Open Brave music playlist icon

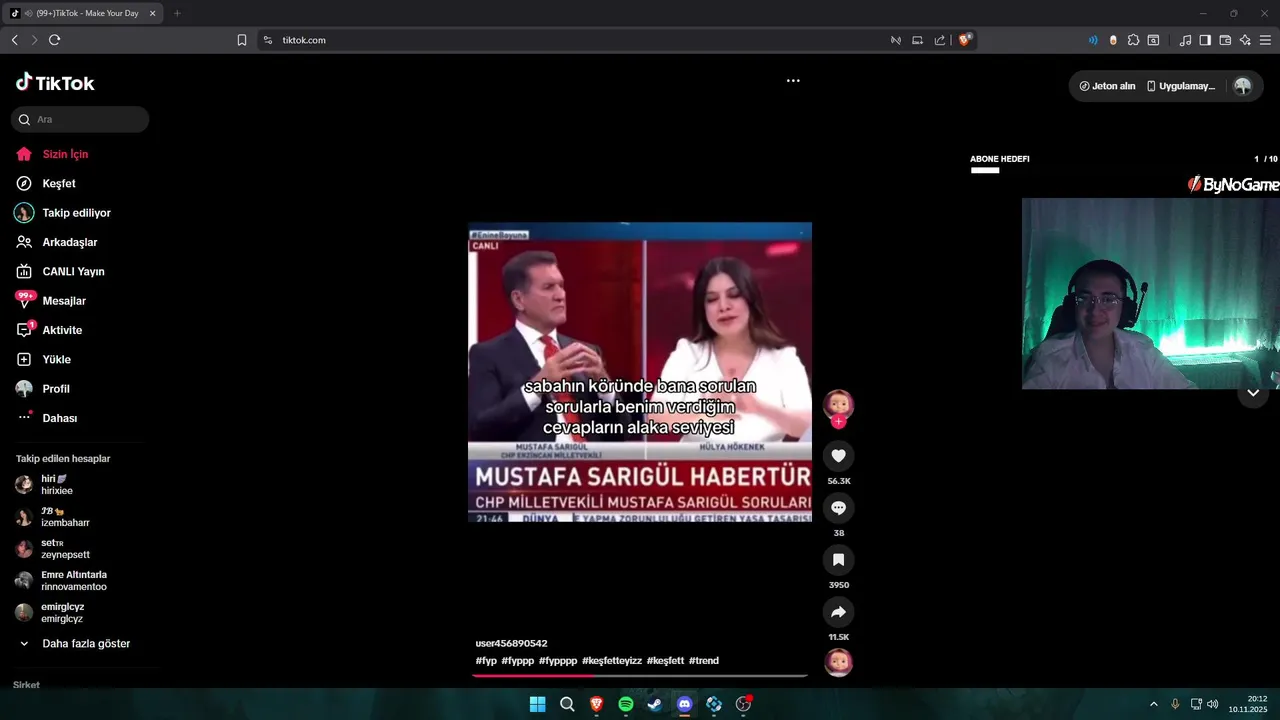tap(1186, 40)
